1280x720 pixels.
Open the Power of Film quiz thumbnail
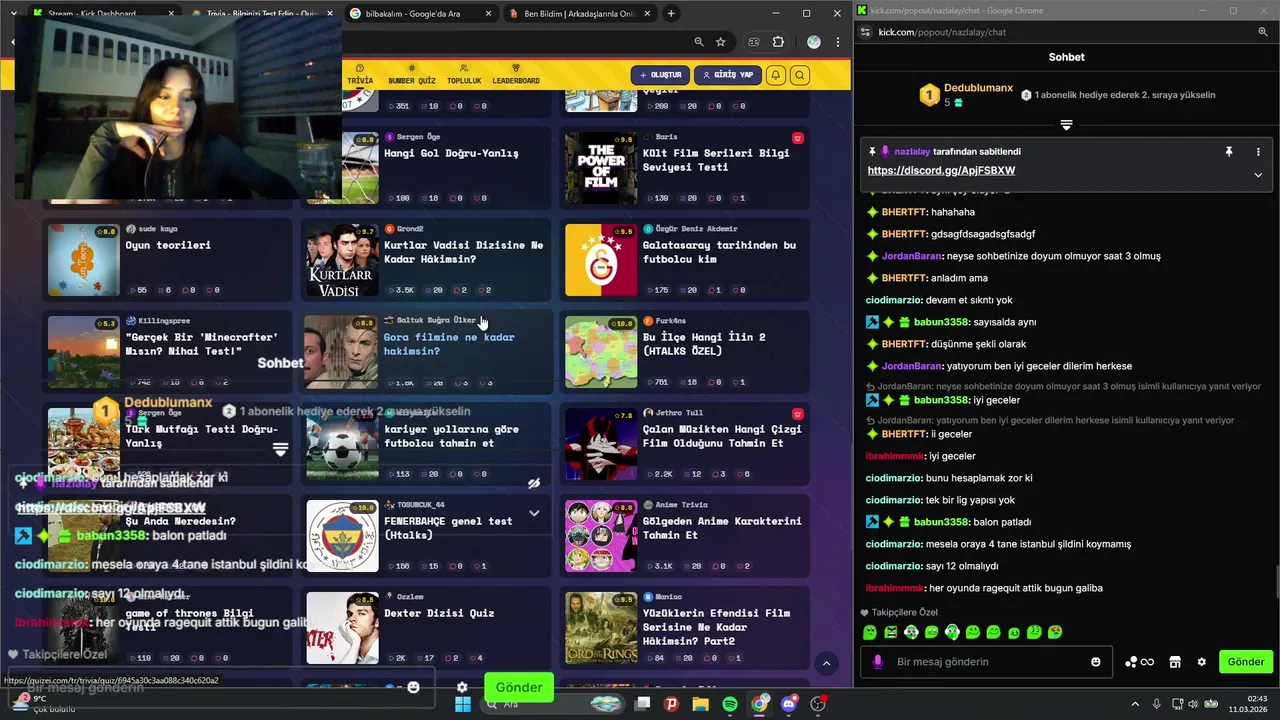[601, 168]
